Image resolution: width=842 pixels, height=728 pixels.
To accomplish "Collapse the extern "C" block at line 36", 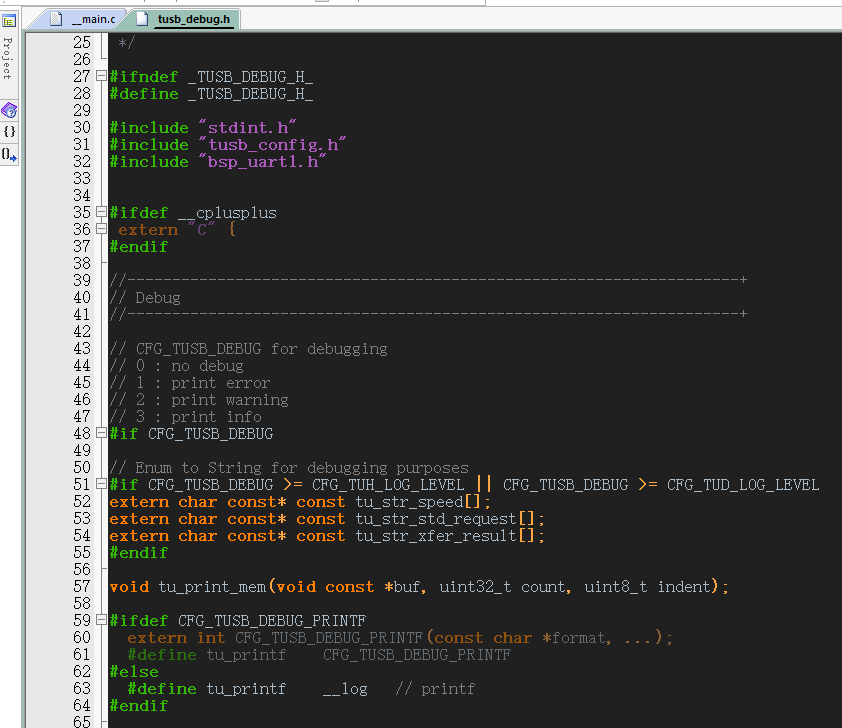I will pos(101,229).
